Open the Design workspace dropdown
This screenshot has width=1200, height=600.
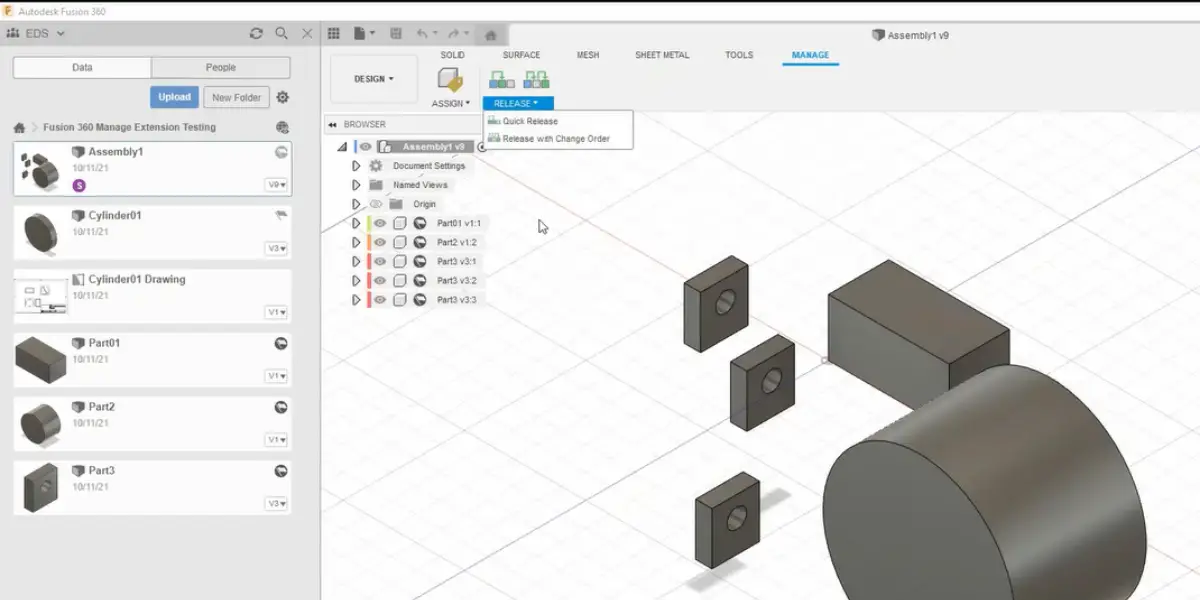click(374, 79)
